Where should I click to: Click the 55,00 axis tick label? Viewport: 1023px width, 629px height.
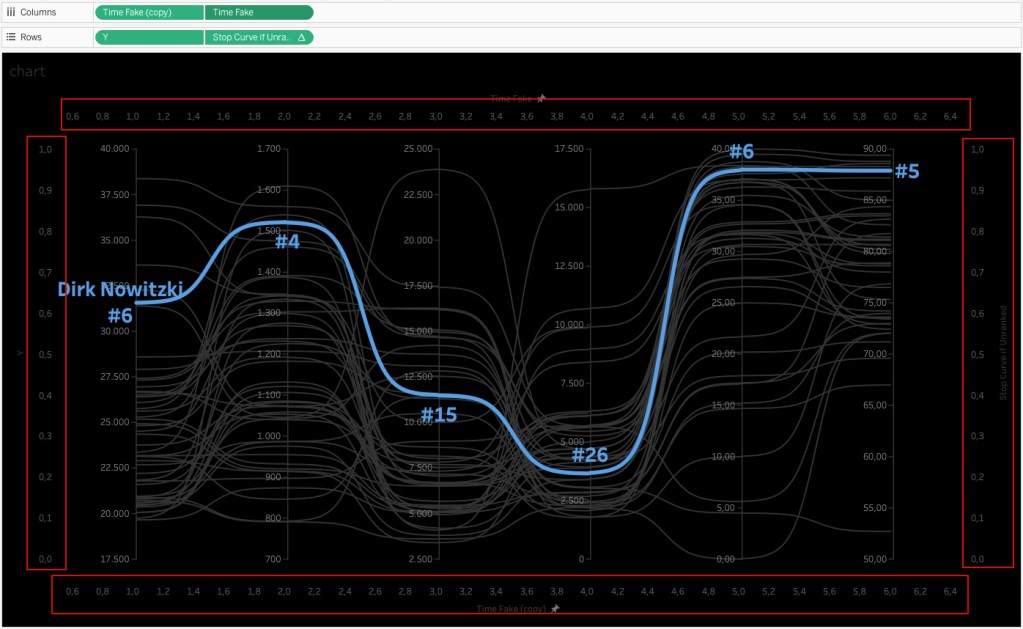875,508
